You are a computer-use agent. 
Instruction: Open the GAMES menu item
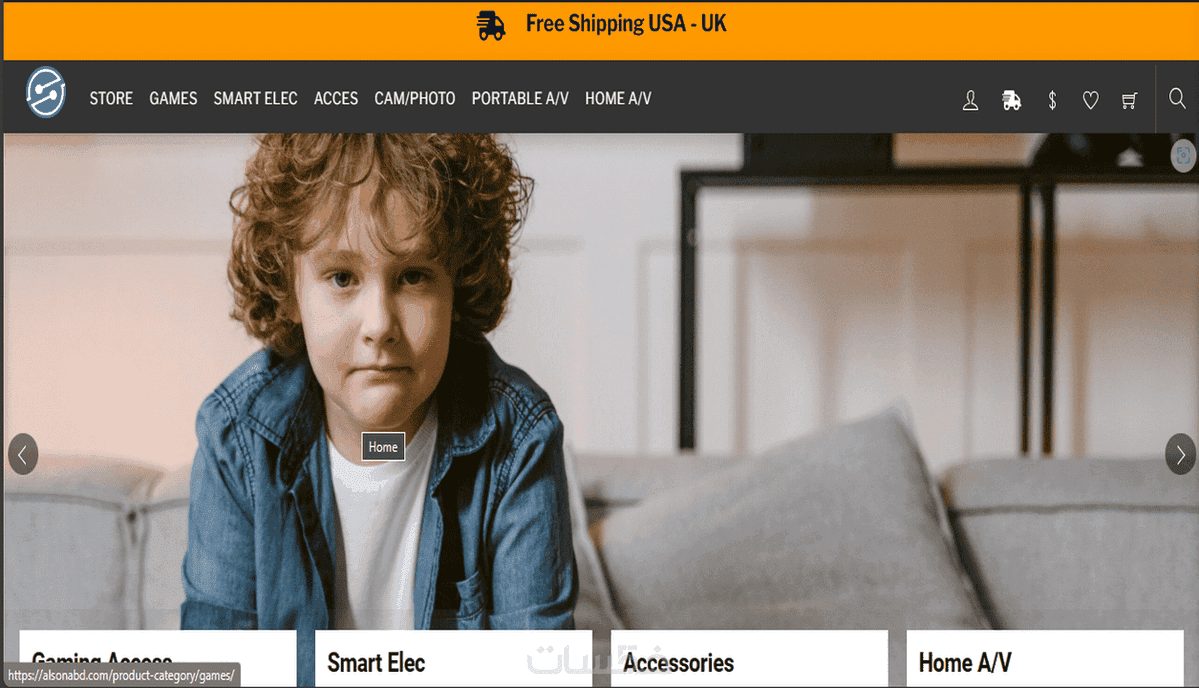pyautogui.click(x=173, y=99)
